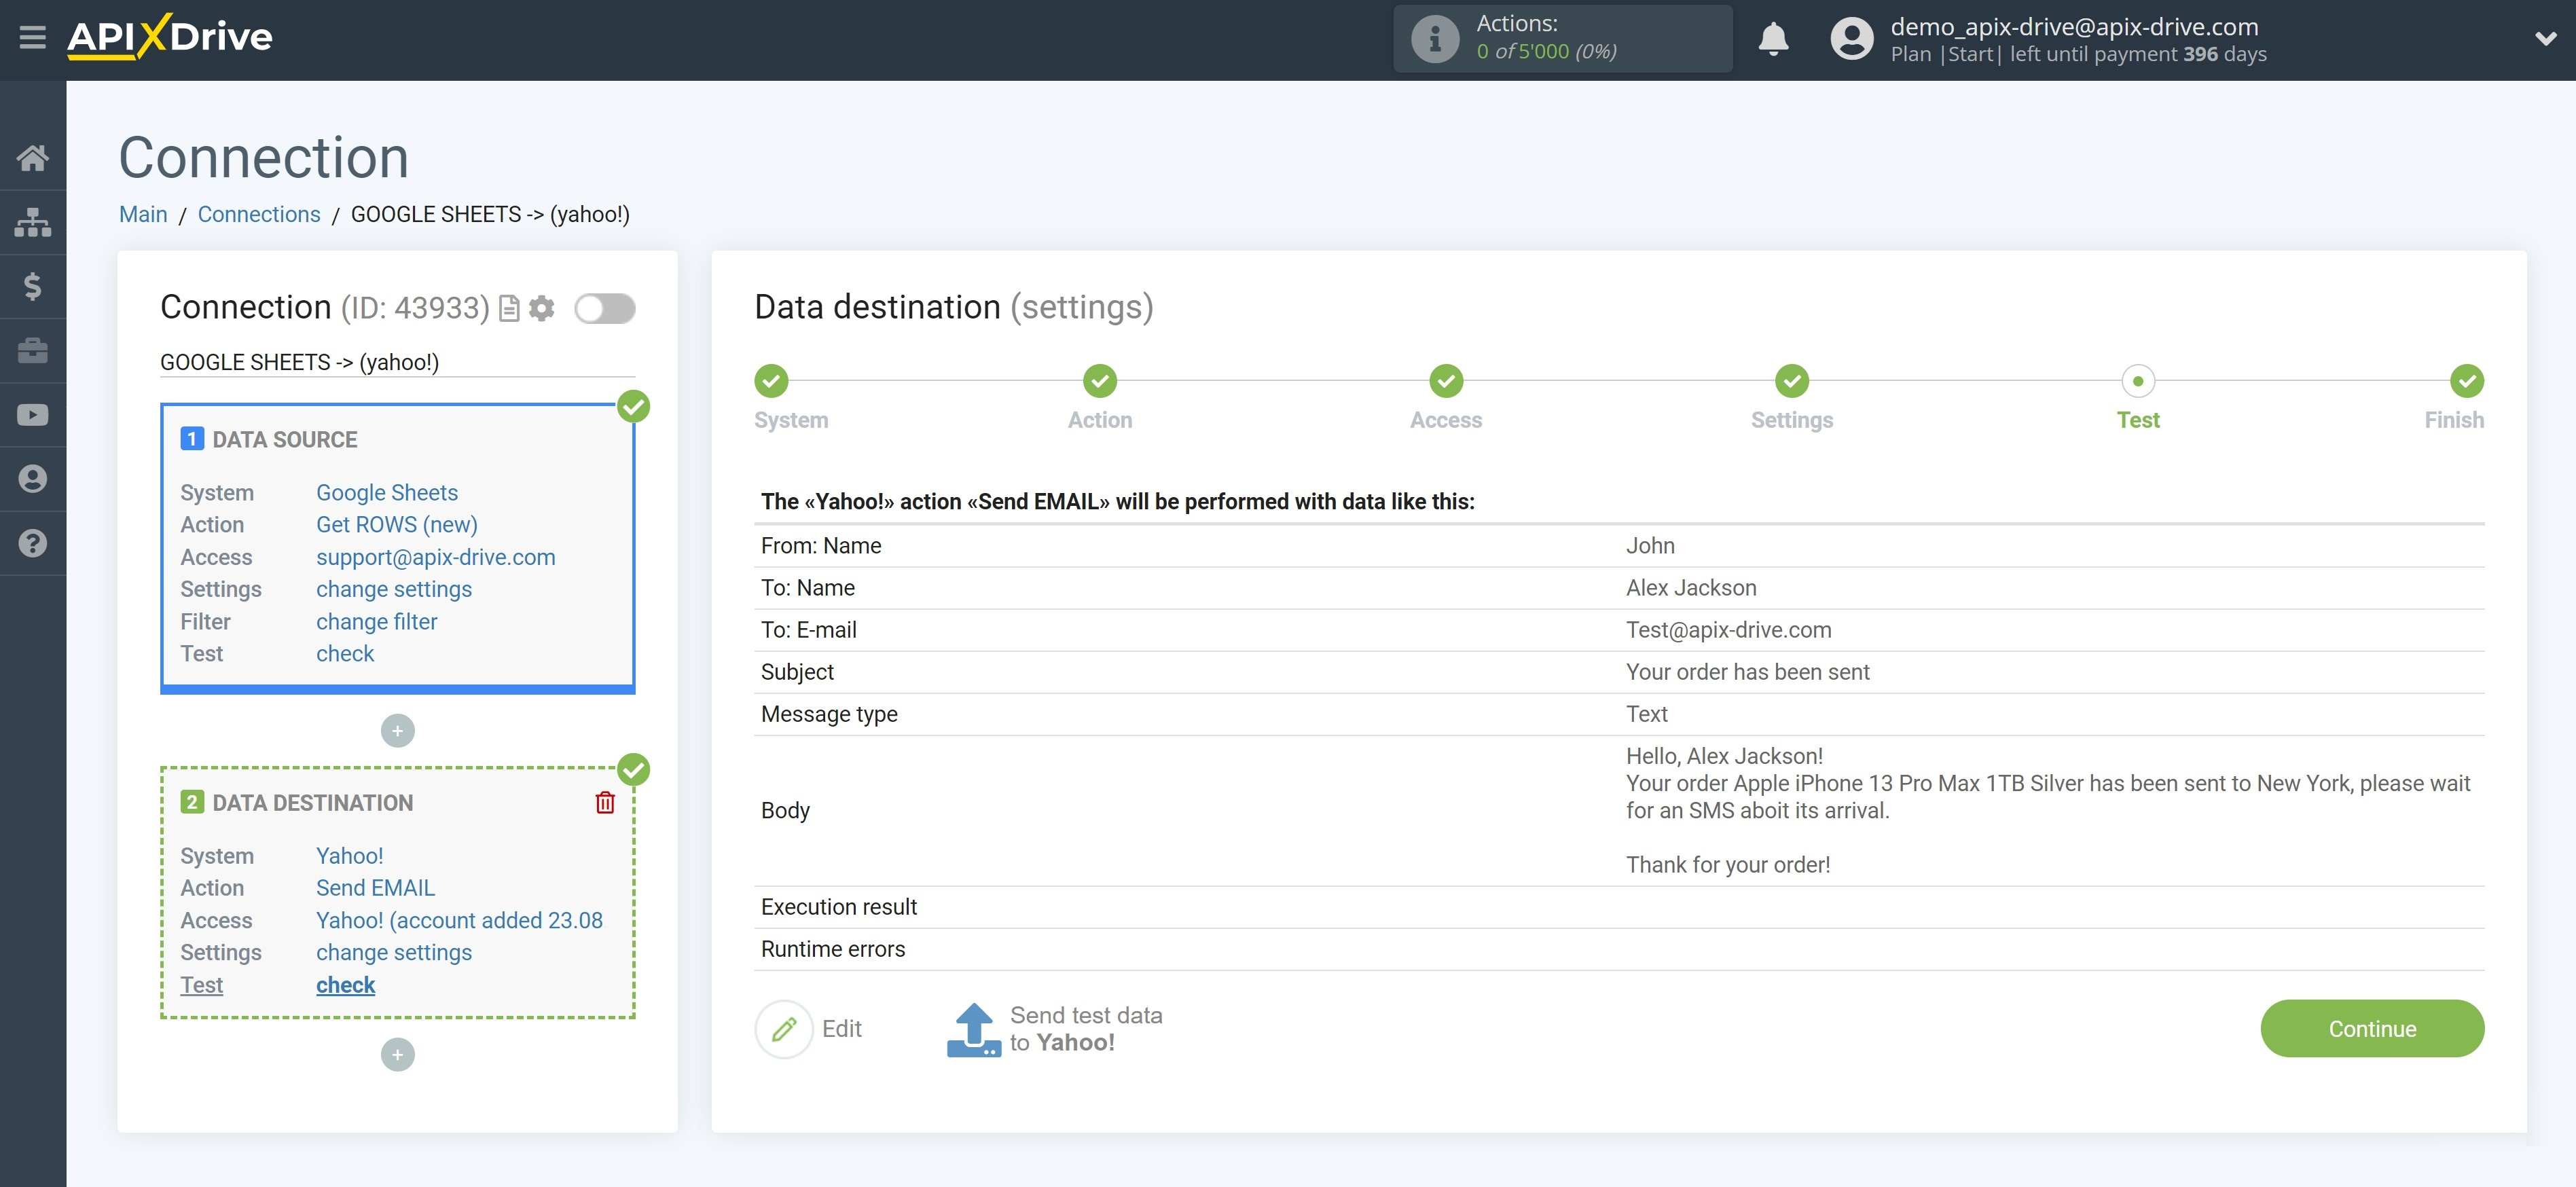Open the notifications bell
Image resolution: width=2576 pixels, height=1187 pixels.
tap(1773, 38)
